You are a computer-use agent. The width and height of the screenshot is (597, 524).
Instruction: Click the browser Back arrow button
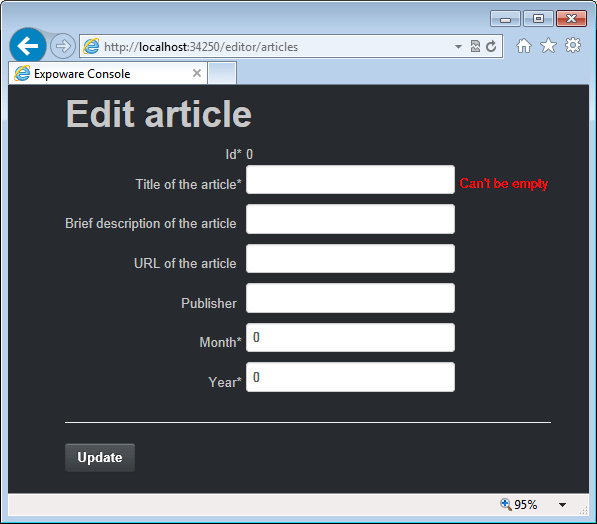[x=28, y=46]
